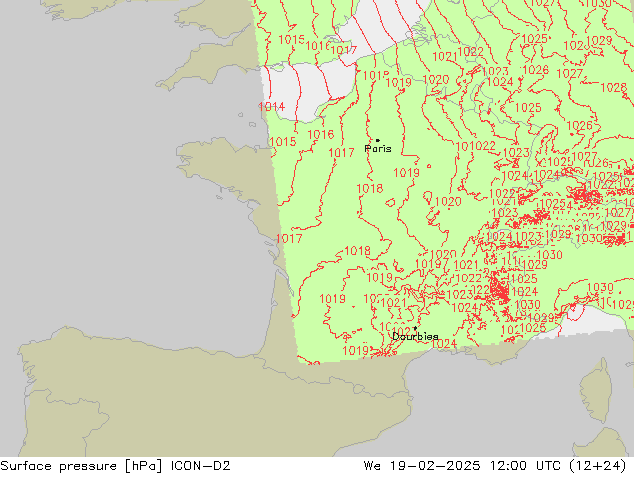Click the 1014 isobar label
634x490 pixels.
(272, 107)
